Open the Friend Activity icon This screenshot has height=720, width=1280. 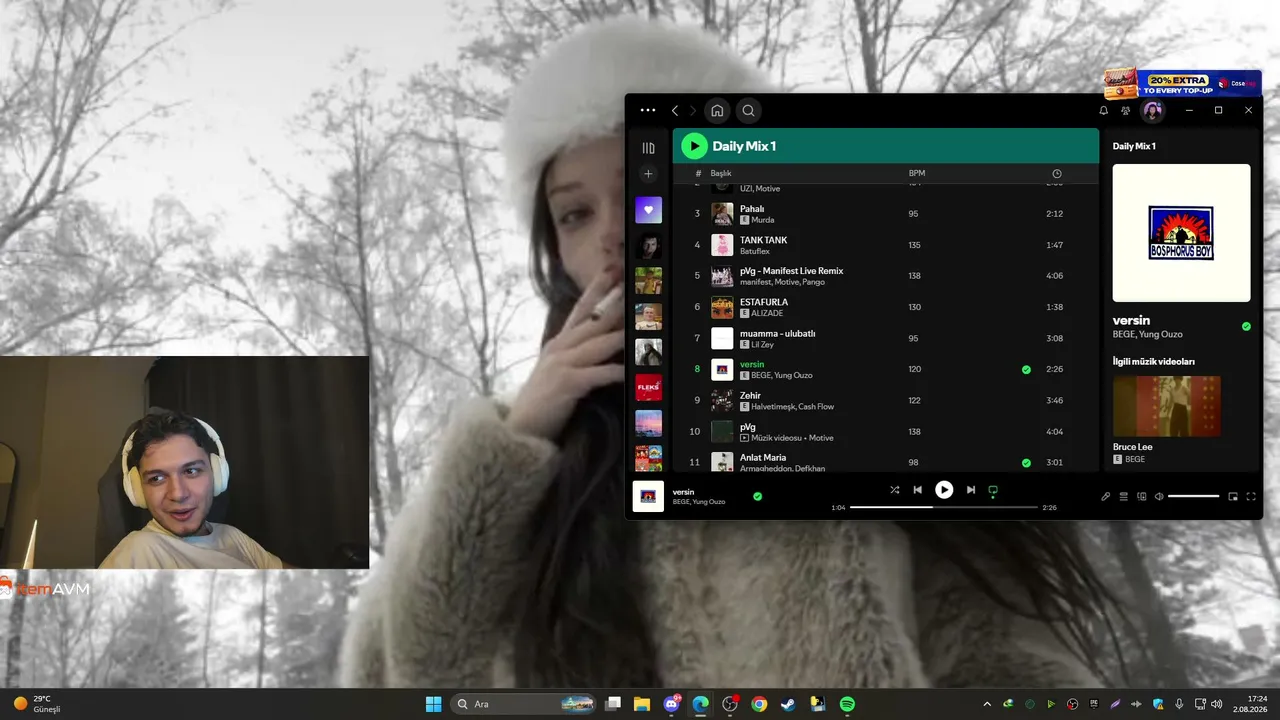1126,110
